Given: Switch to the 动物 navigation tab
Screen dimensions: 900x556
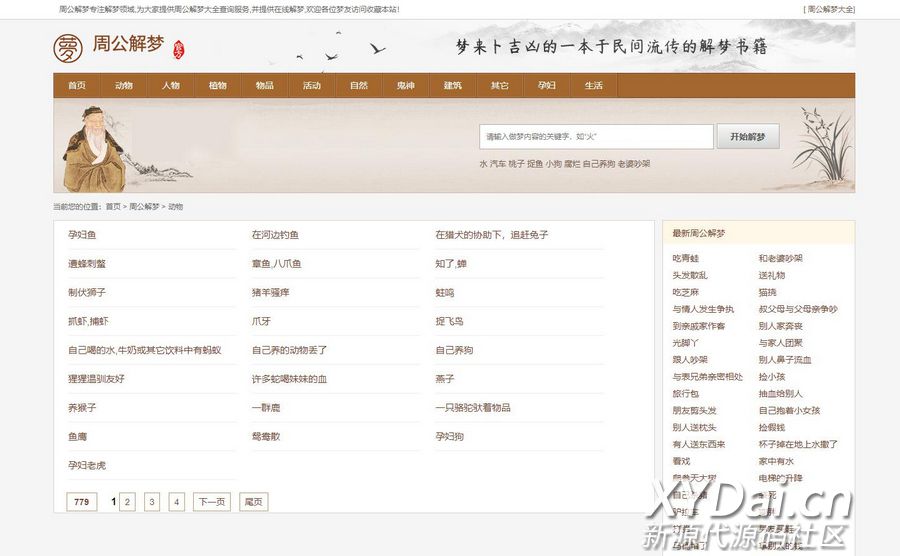Looking at the screenshot, I should (x=124, y=86).
